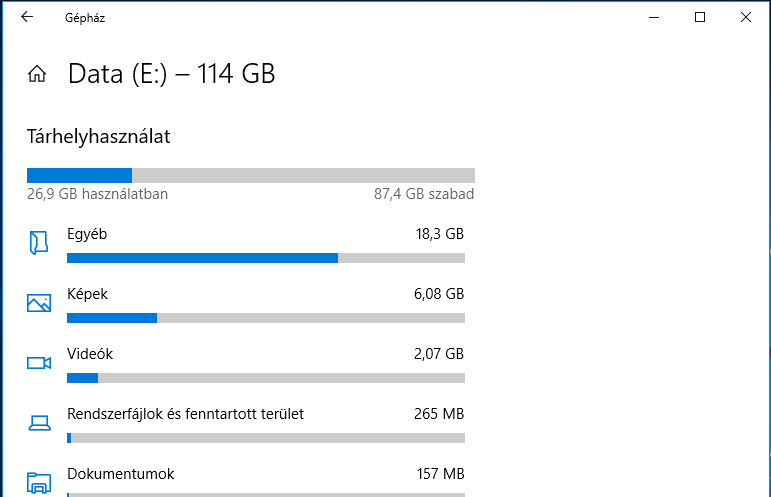
Task: Open Rendszerfájlok és fenntartott terület details
Action: click(x=246, y=425)
